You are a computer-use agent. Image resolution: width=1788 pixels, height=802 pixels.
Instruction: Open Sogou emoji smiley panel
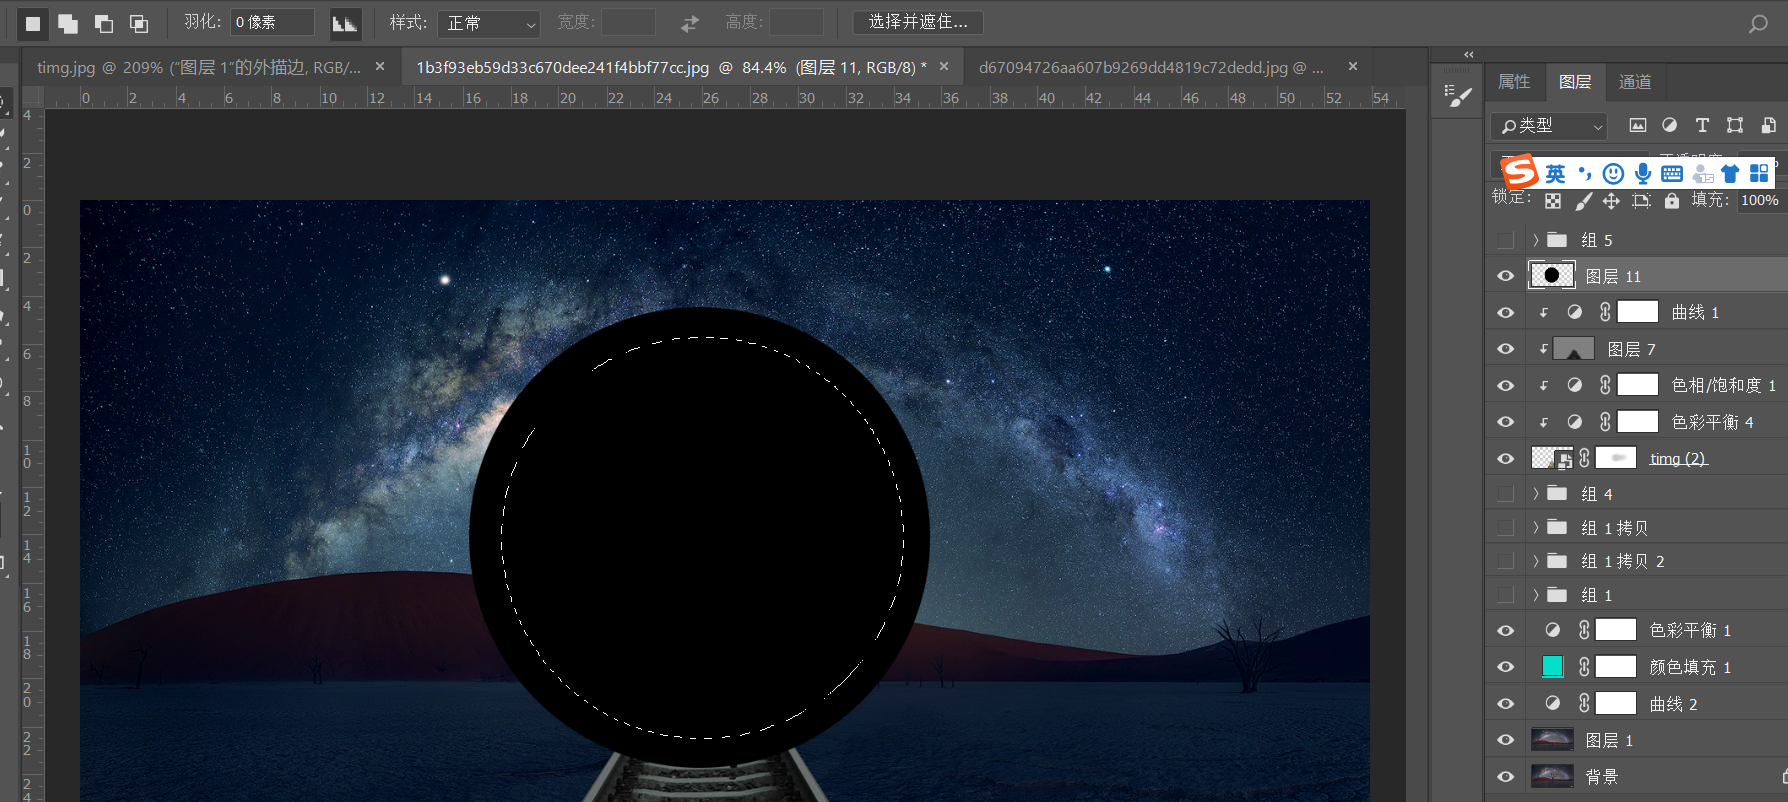tap(1613, 174)
